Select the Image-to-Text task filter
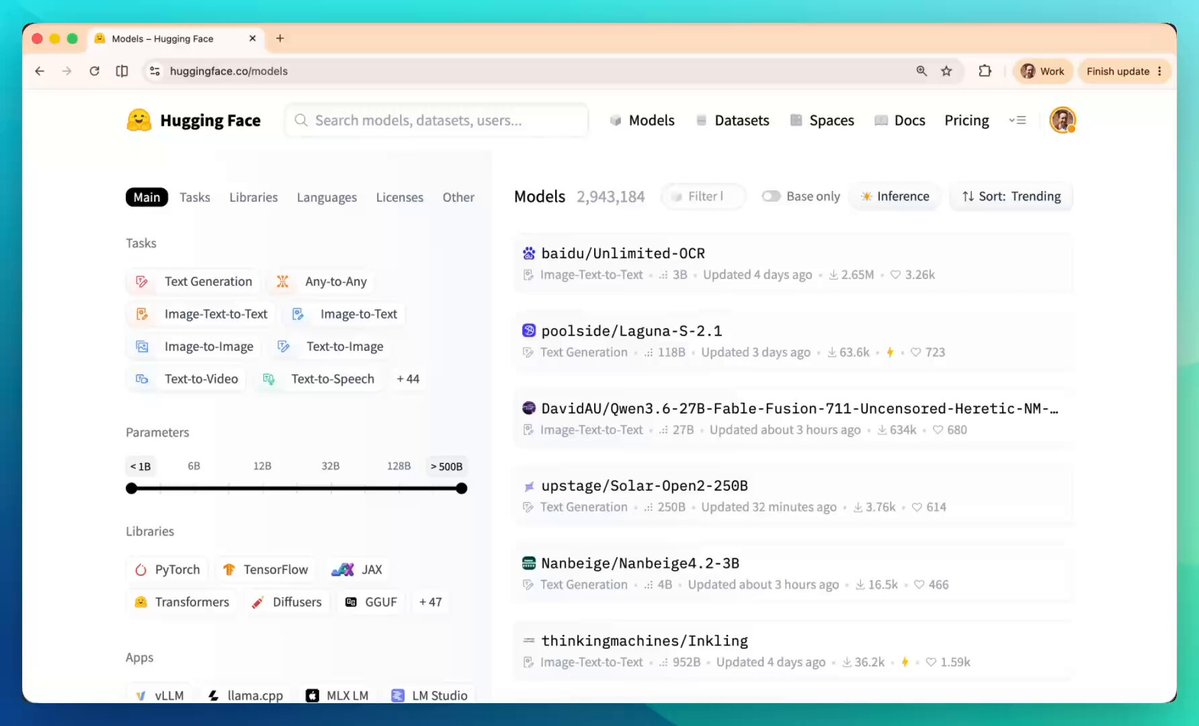The image size is (1199, 726). click(x=344, y=314)
